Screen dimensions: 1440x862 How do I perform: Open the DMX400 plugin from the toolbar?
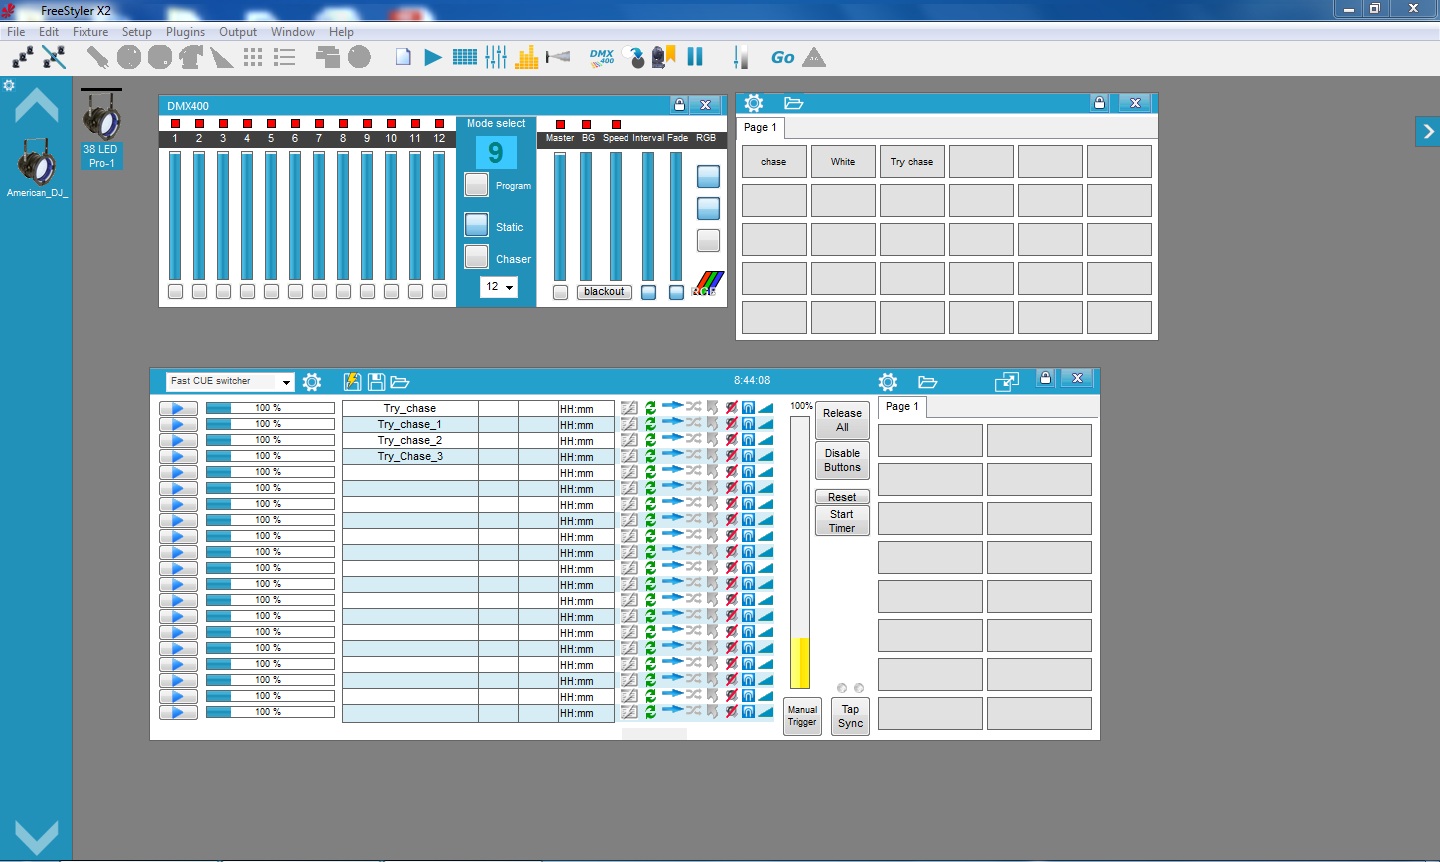(601, 57)
